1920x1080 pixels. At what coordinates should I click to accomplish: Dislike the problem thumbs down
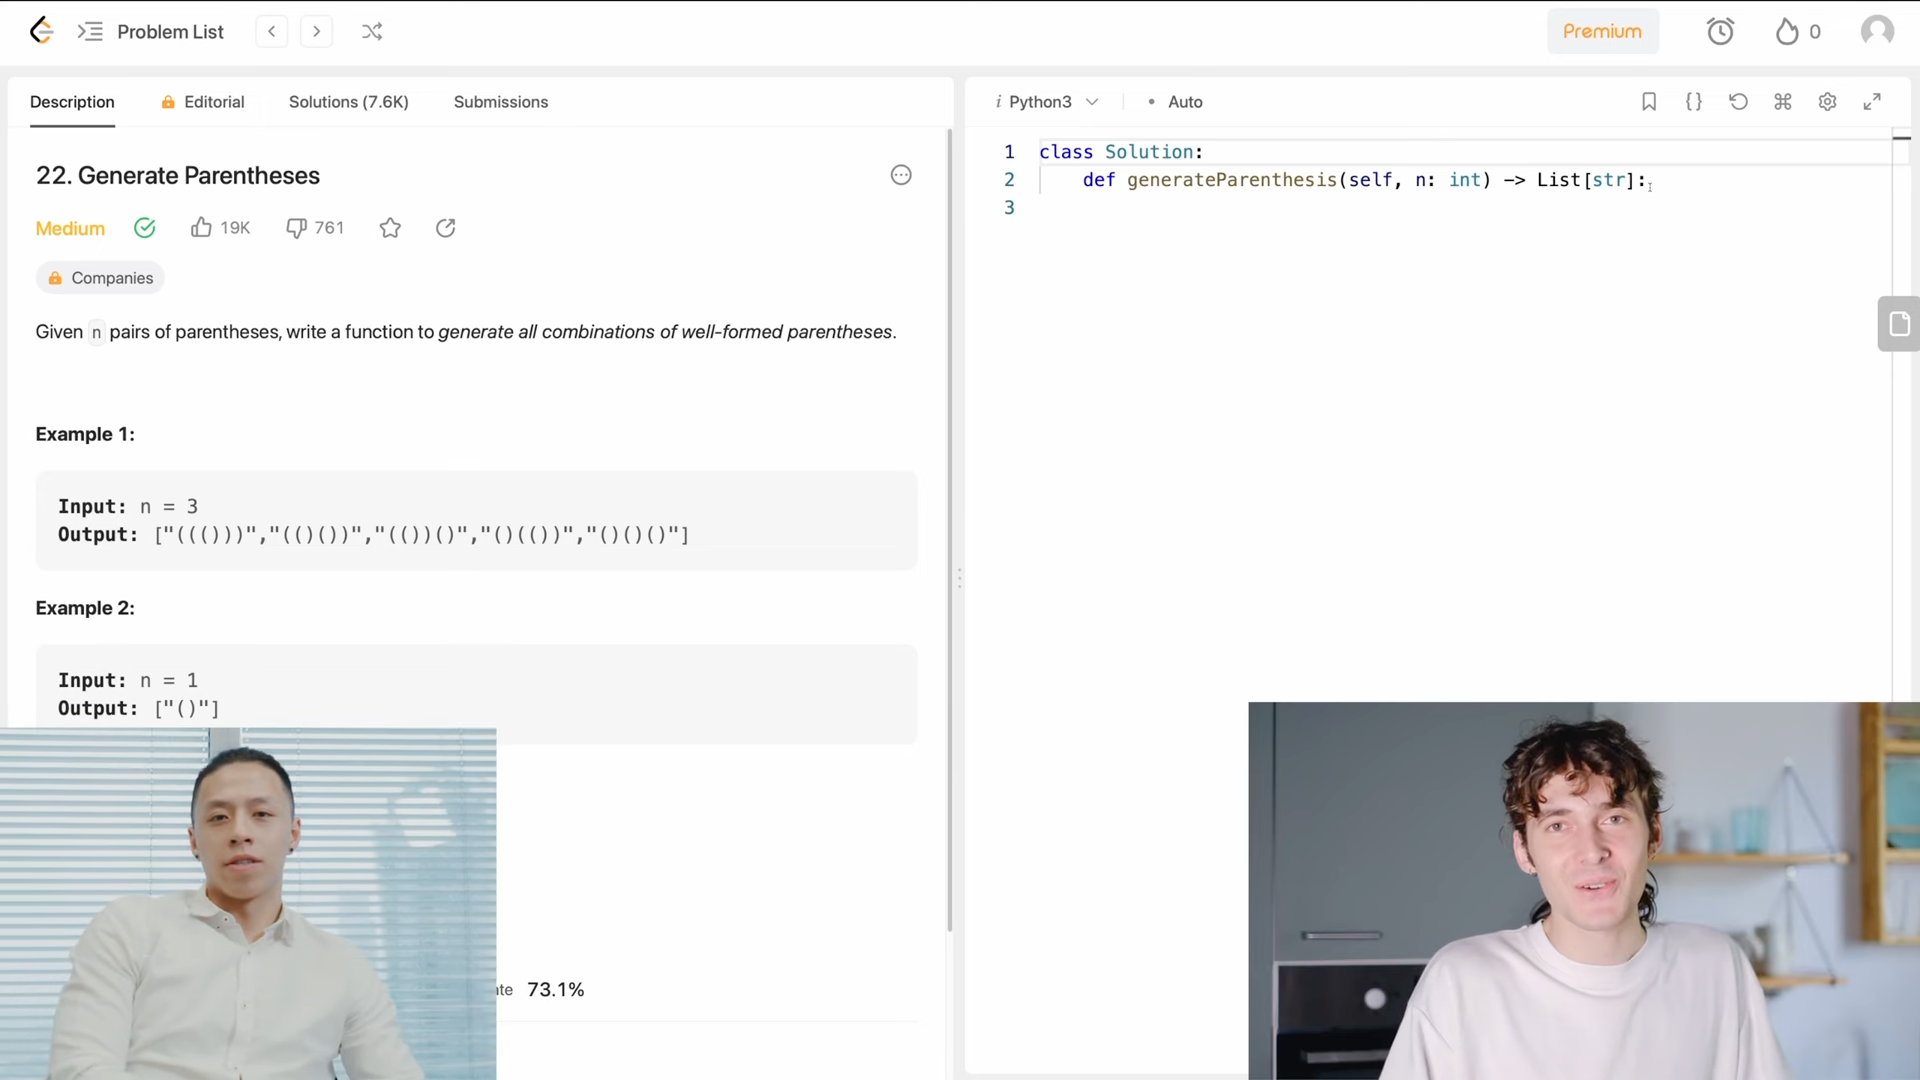click(296, 228)
